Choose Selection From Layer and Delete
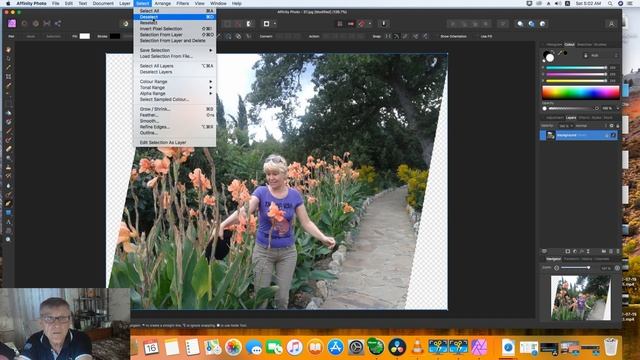Viewport: 640px width, 360px height. click(175, 40)
